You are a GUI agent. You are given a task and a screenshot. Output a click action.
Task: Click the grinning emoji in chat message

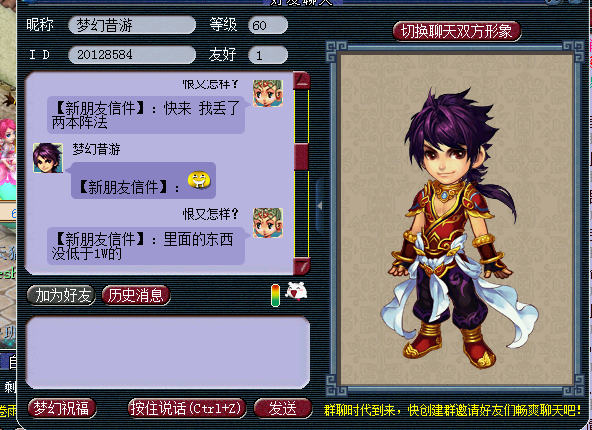199,180
